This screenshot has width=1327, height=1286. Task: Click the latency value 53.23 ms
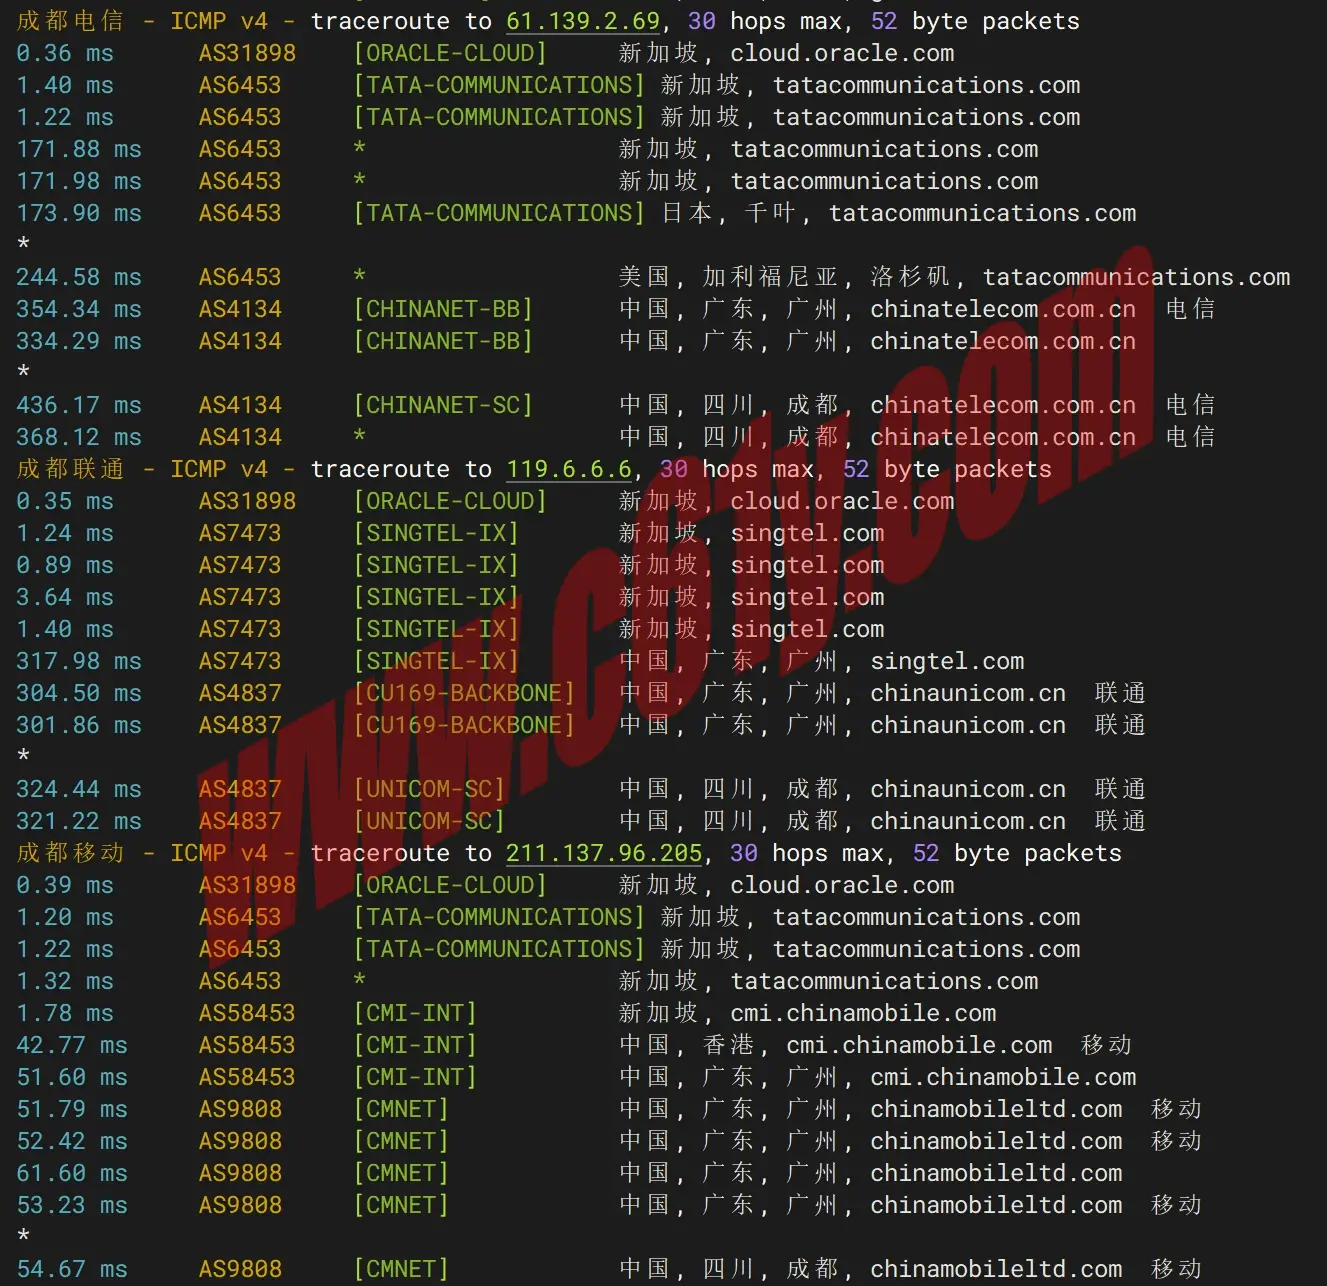point(72,1205)
